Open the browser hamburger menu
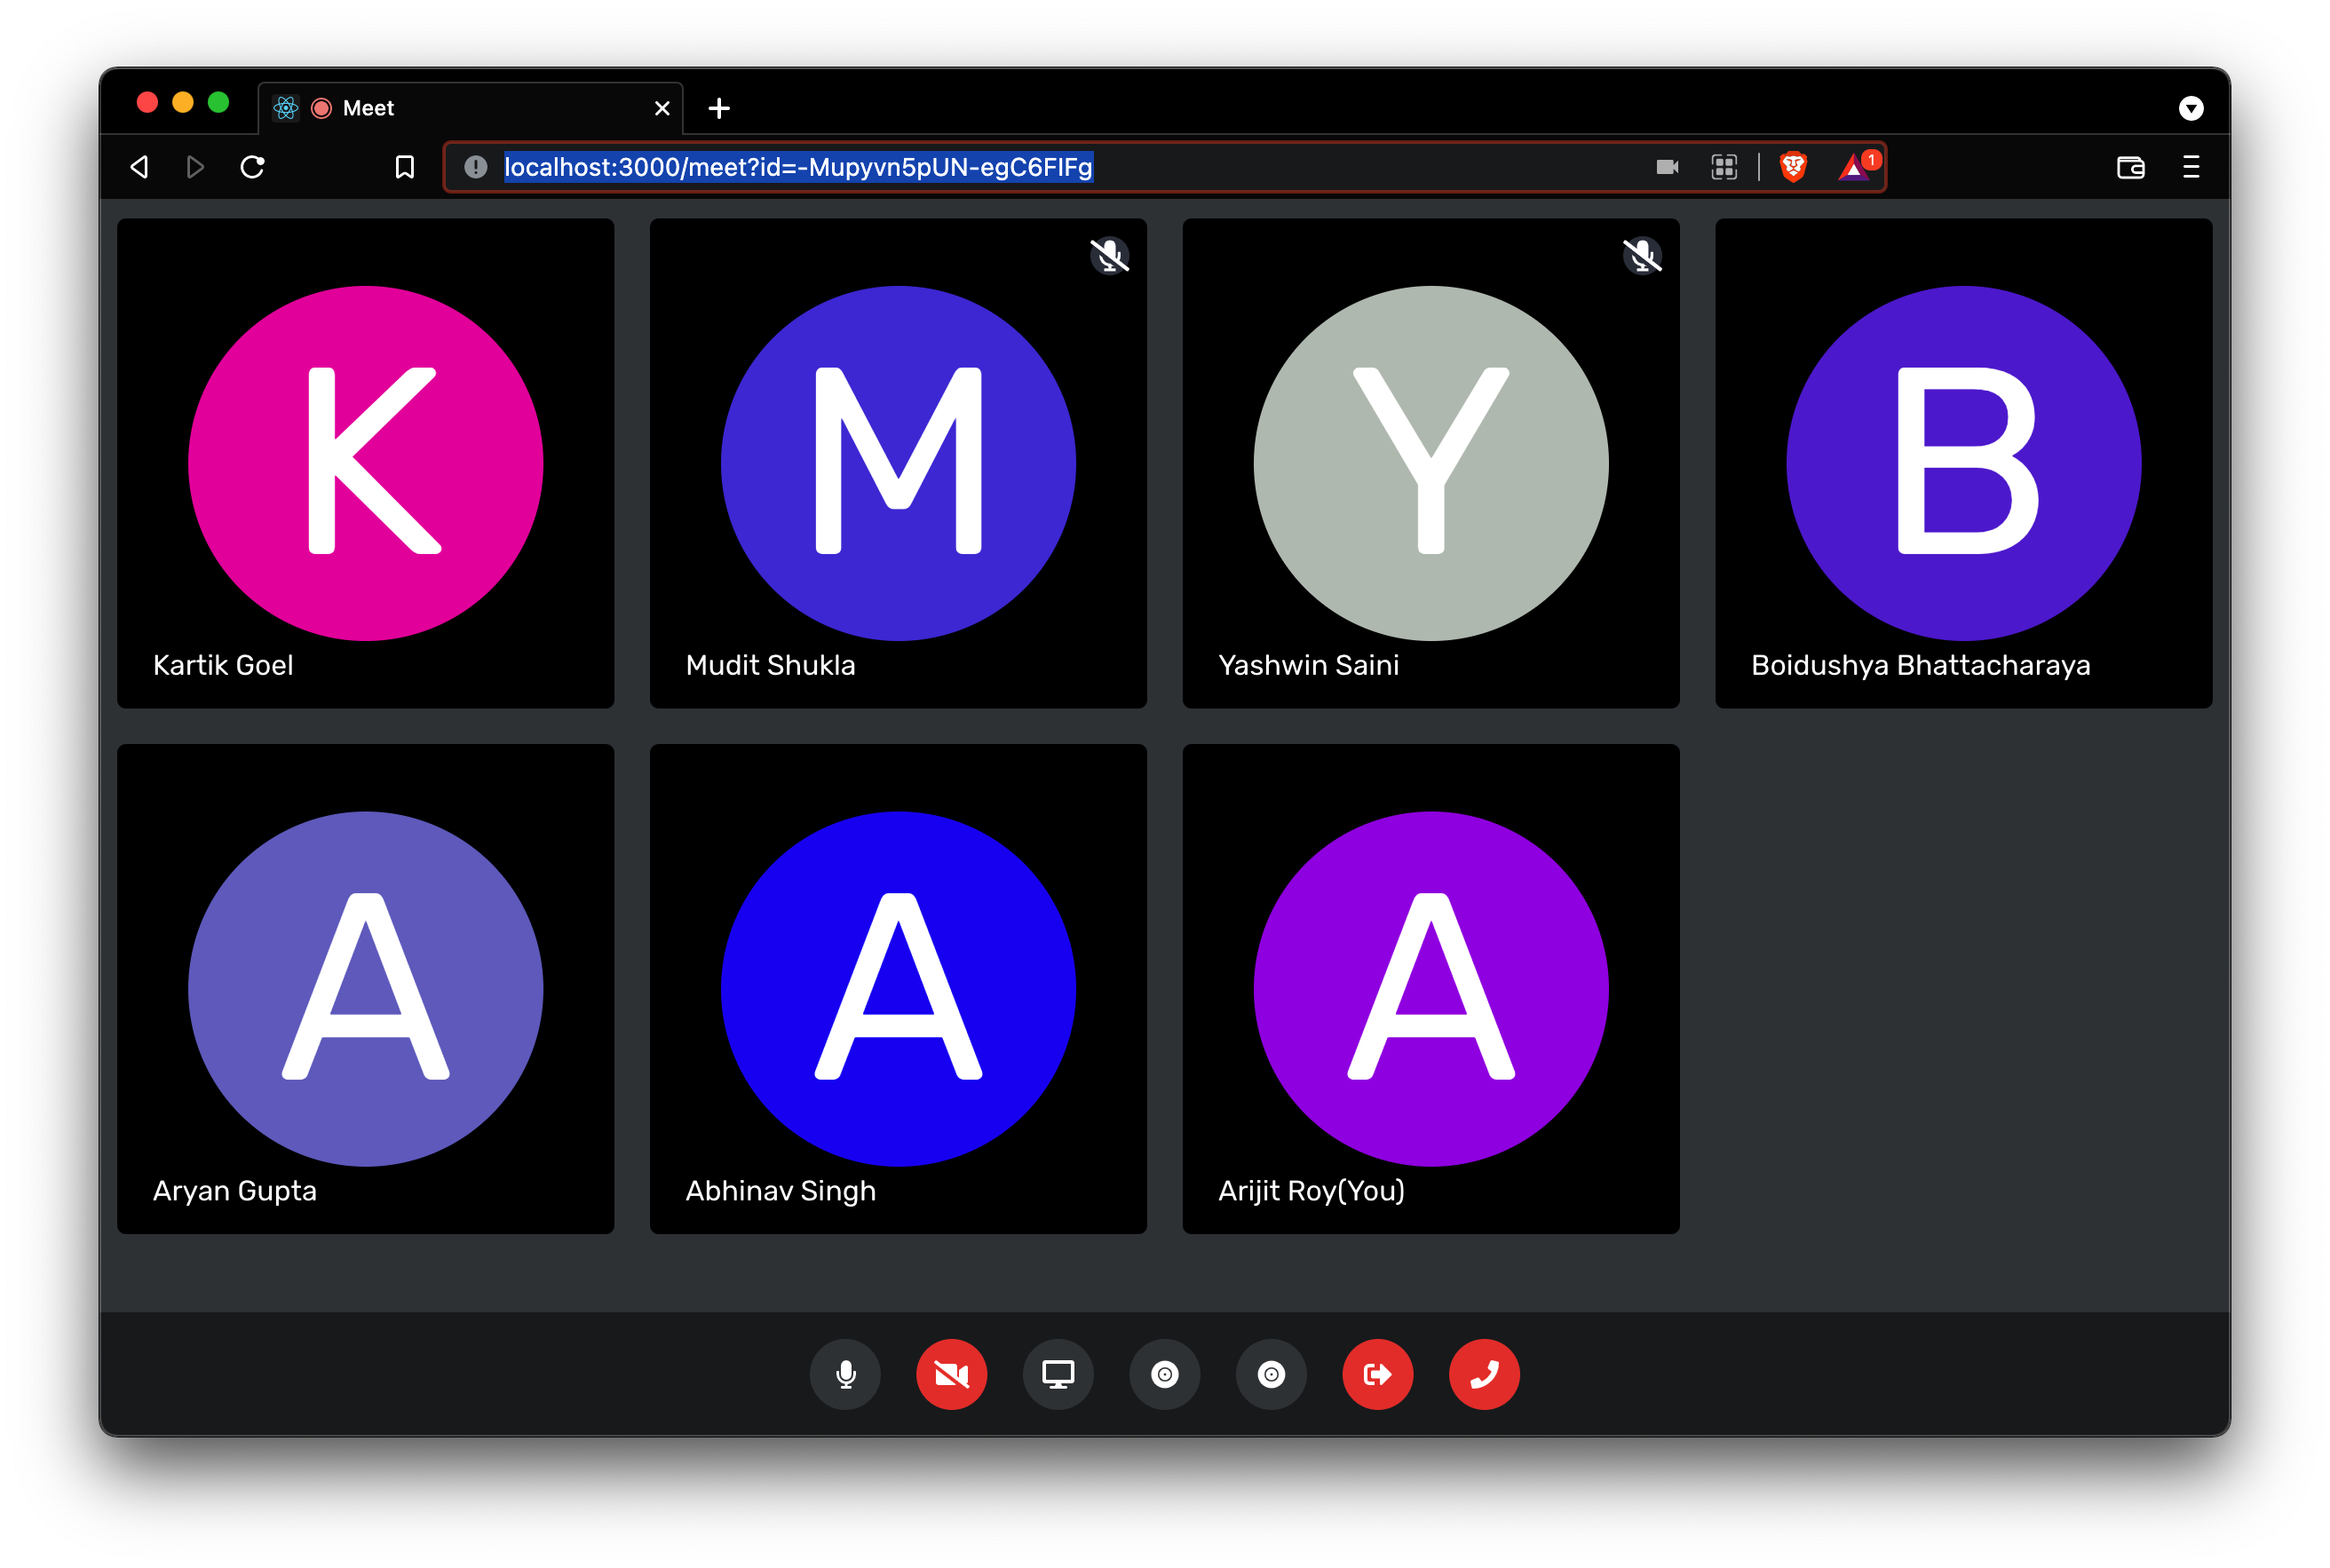The width and height of the screenshot is (2330, 1568). [2191, 167]
